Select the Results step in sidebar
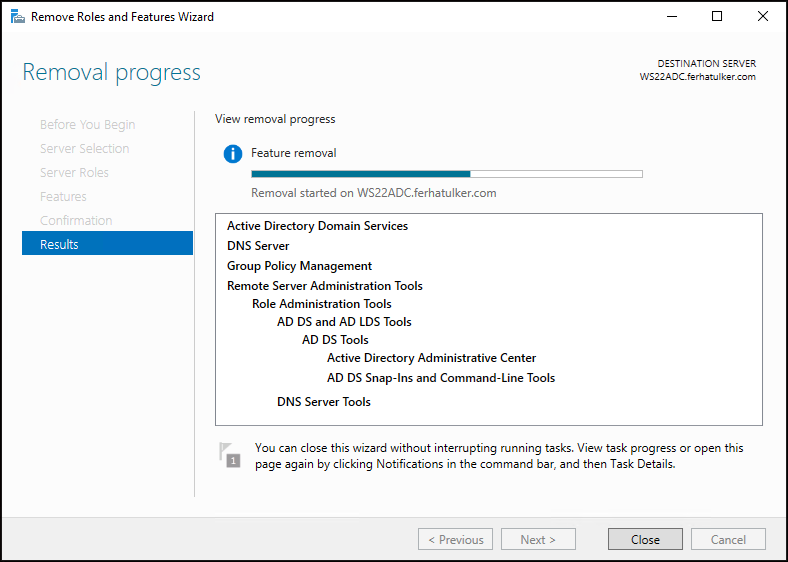 tap(108, 244)
